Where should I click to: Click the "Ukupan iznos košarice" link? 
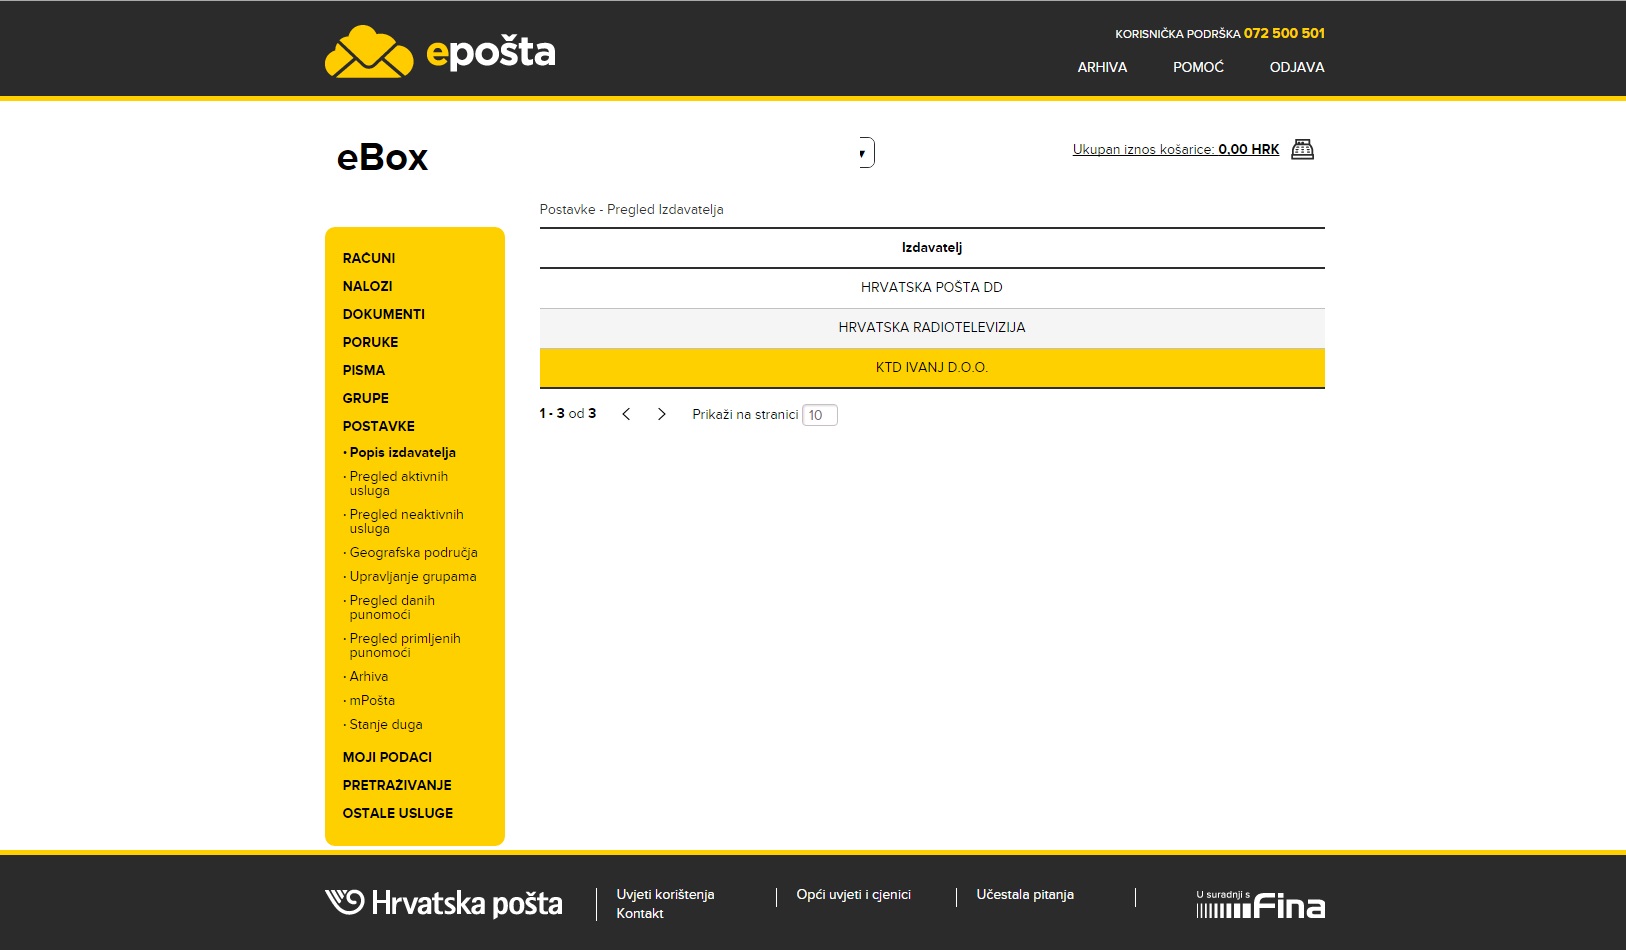(x=1143, y=149)
